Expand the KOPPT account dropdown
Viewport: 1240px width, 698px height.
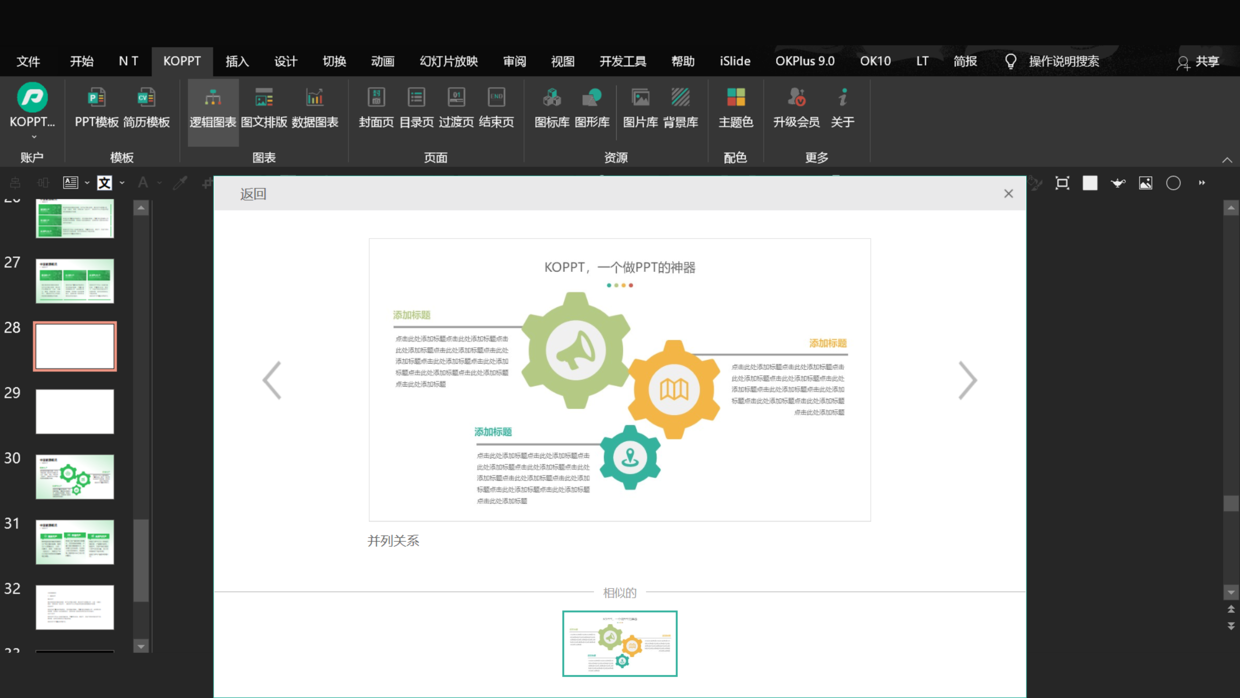[32, 136]
